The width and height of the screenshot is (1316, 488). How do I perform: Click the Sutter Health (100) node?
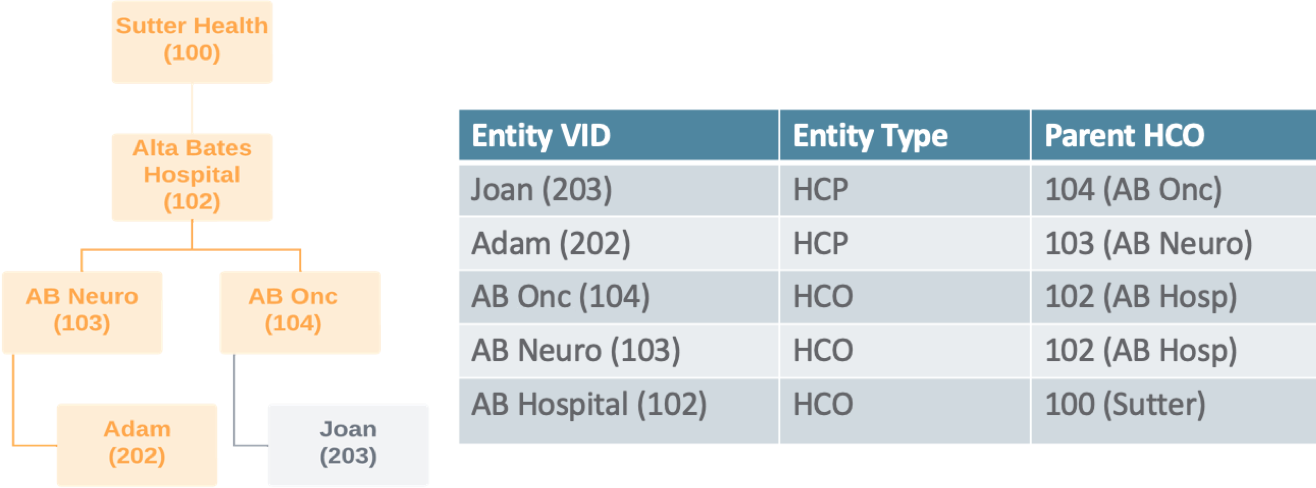pyautogui.click(x=192, y=40)
